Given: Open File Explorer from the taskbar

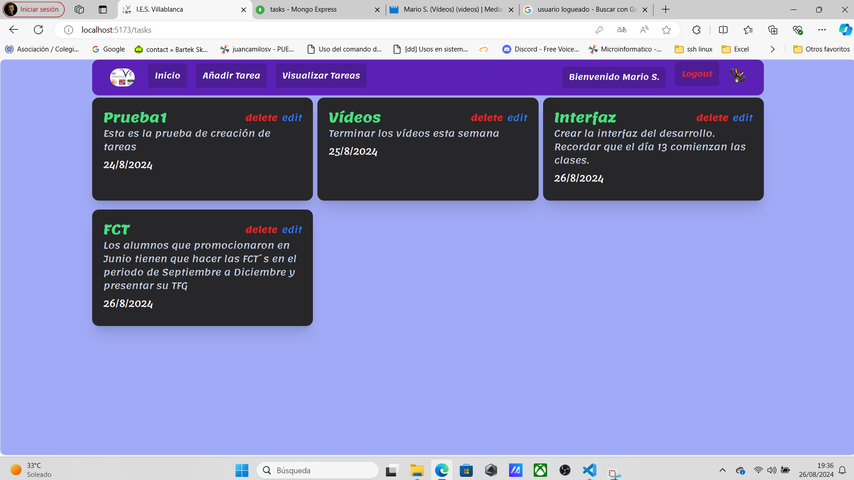Looking at the screenshot, I should pos(417,470).
